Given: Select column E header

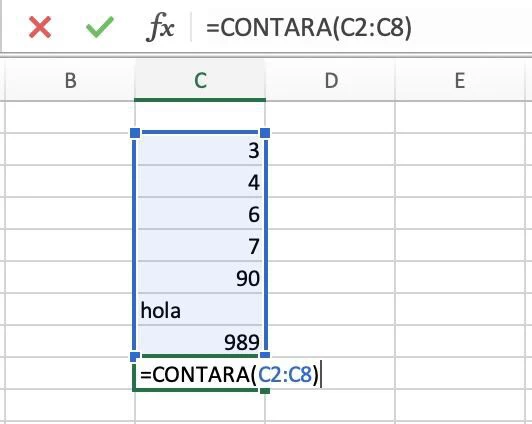Looking at the screenshot, I should (x=460, y=81).
